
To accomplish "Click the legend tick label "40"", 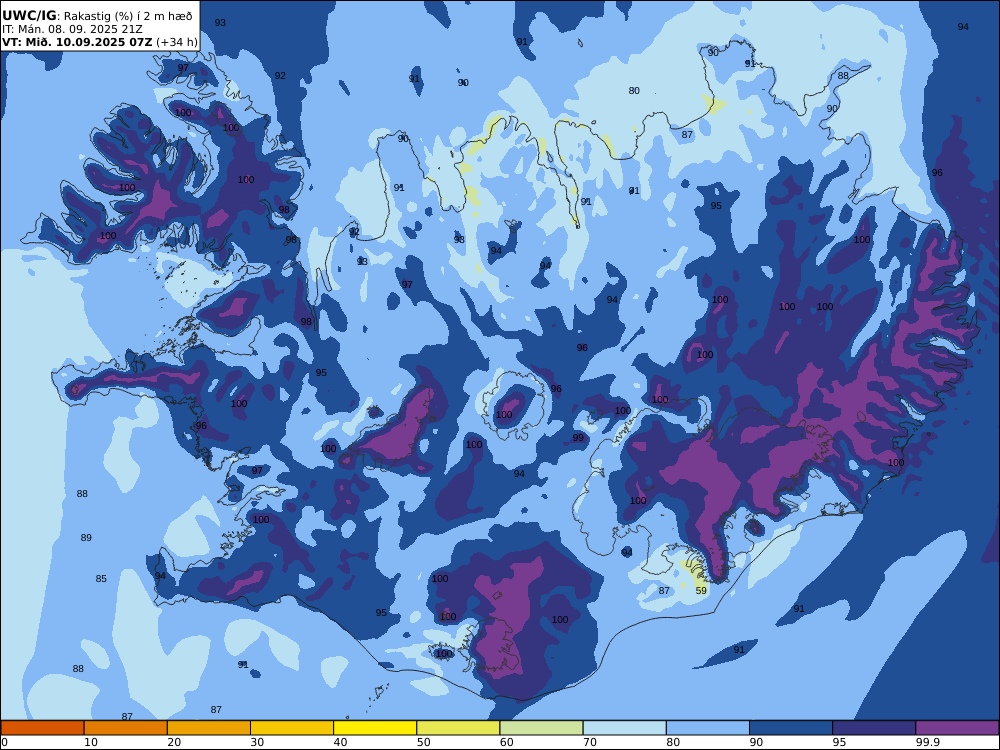I will click(341, 742).
